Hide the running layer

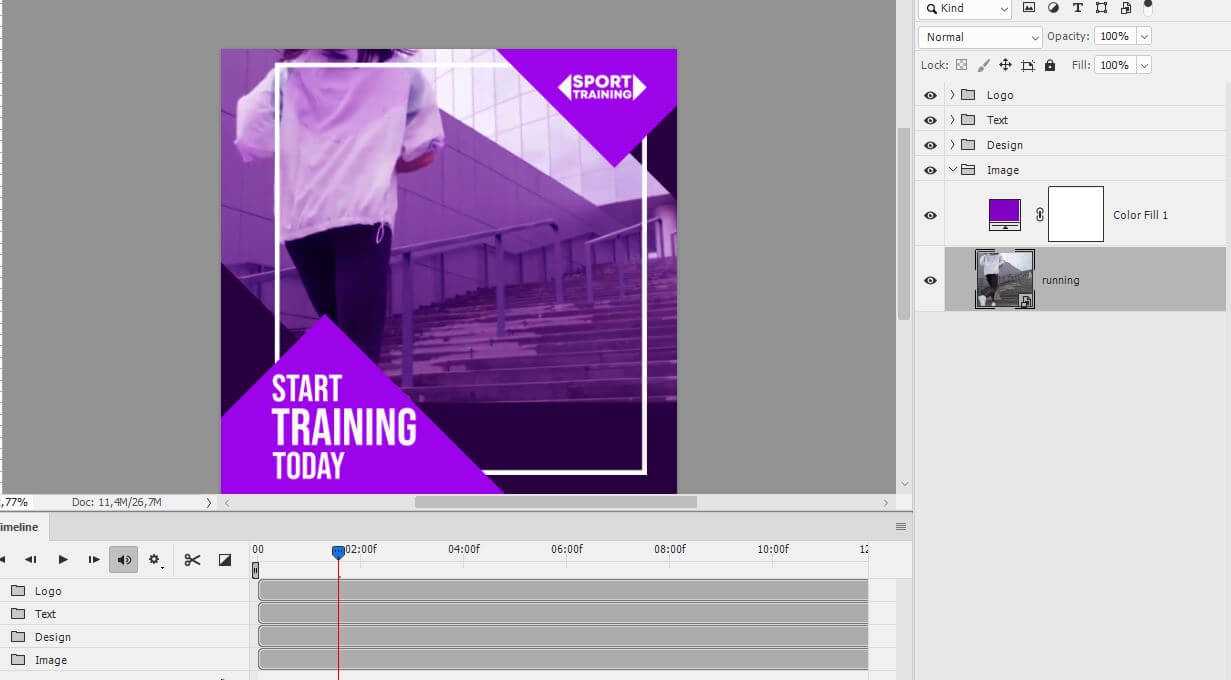[x=930, y=280]
